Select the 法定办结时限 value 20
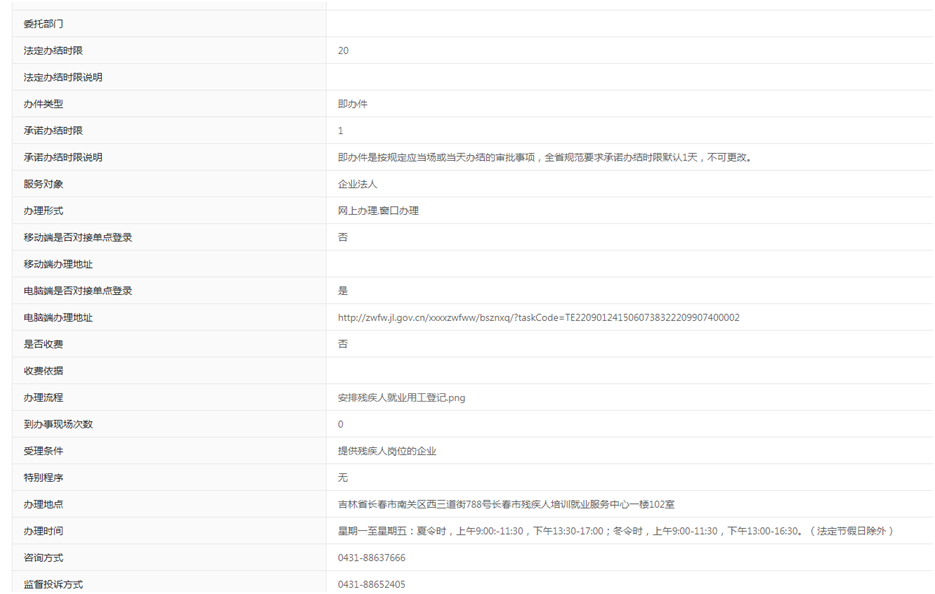This screenshot has width=935, height=594. tap(343, 51)
